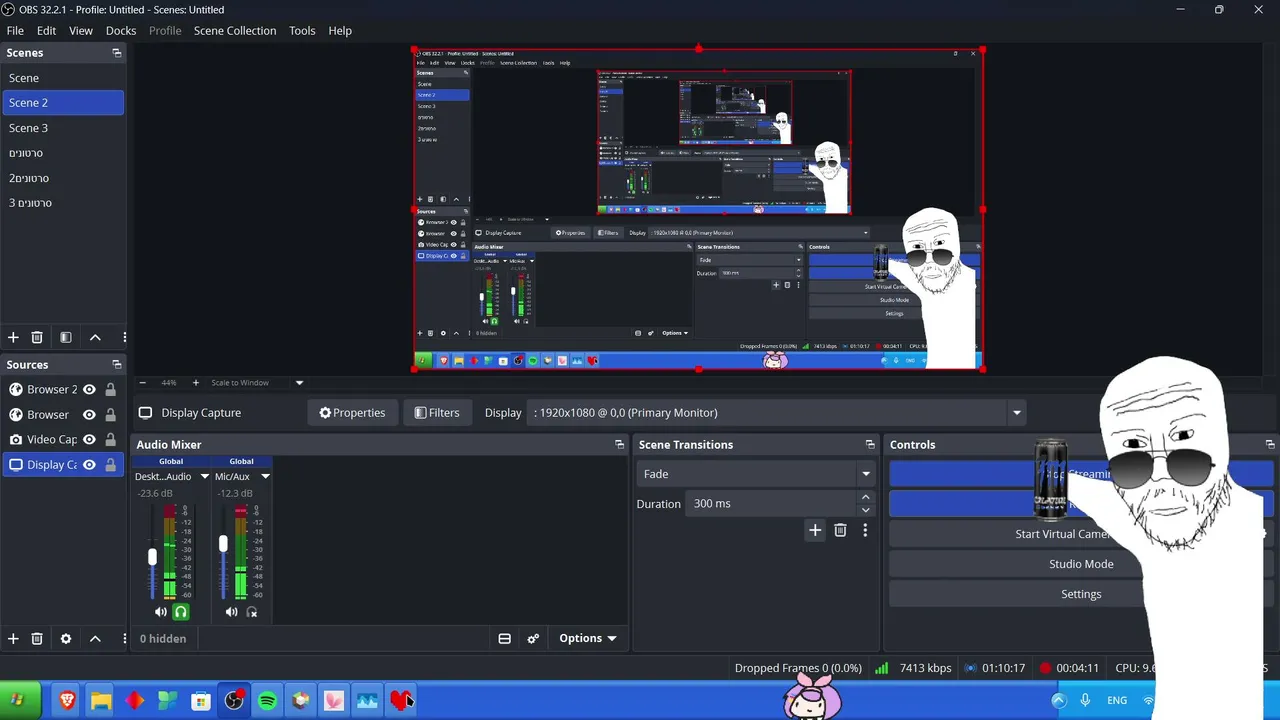Hide the Video Capture source
This screenshot has width=1280, height=720.
pos(89,440)
